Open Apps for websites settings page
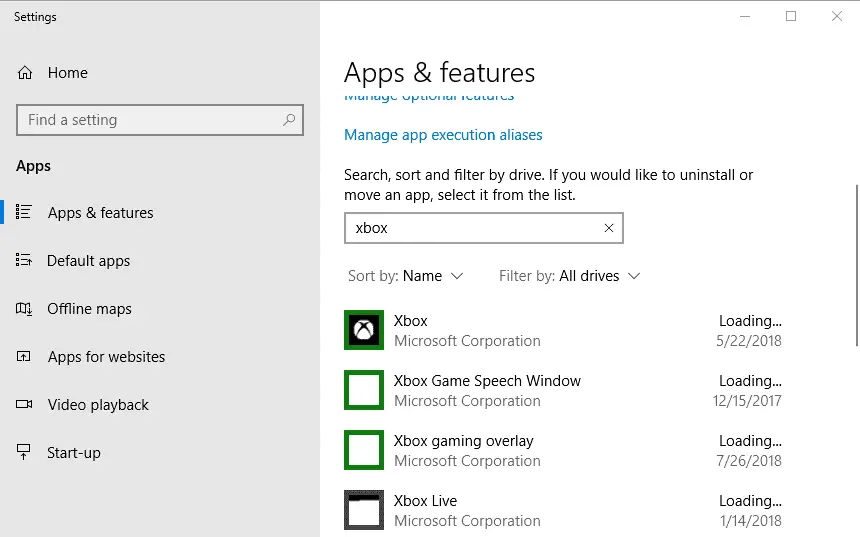The width and height of the screenshot is (860, 537). pyautogui.click(x=106, y=357)
